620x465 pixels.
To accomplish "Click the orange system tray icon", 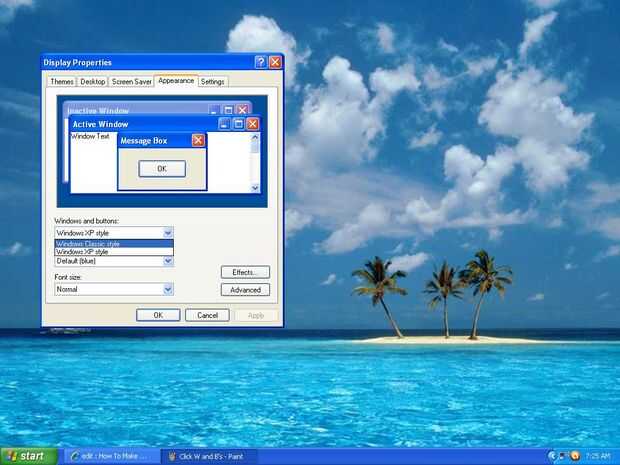I will point(575,456).
